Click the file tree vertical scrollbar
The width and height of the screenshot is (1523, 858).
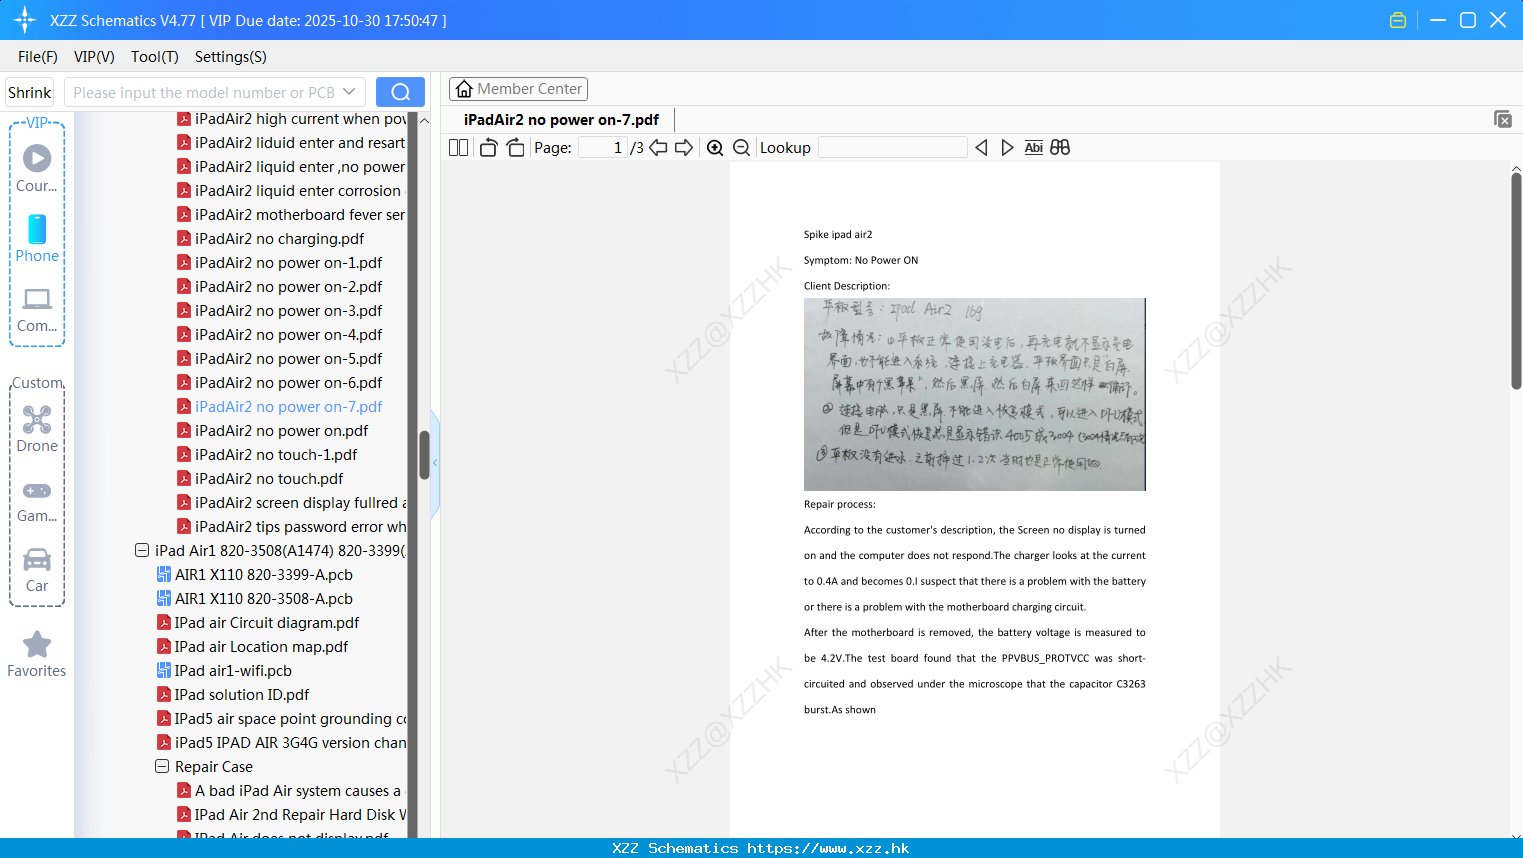pyautogui.click(x=424, y=455)
